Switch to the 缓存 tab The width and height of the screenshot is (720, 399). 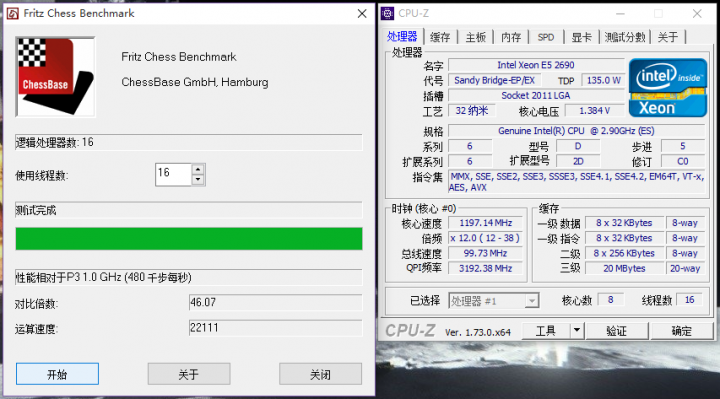pos(440,37)
